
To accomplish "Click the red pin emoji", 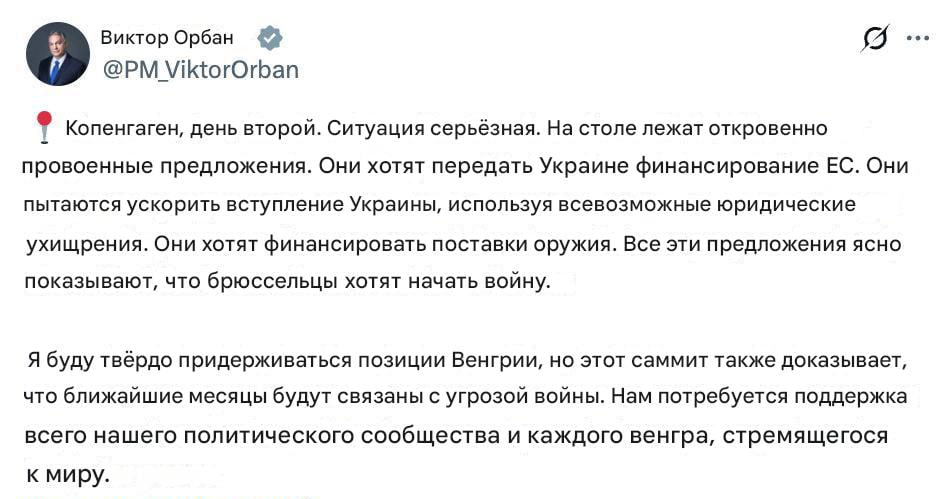I will point(43,128).
